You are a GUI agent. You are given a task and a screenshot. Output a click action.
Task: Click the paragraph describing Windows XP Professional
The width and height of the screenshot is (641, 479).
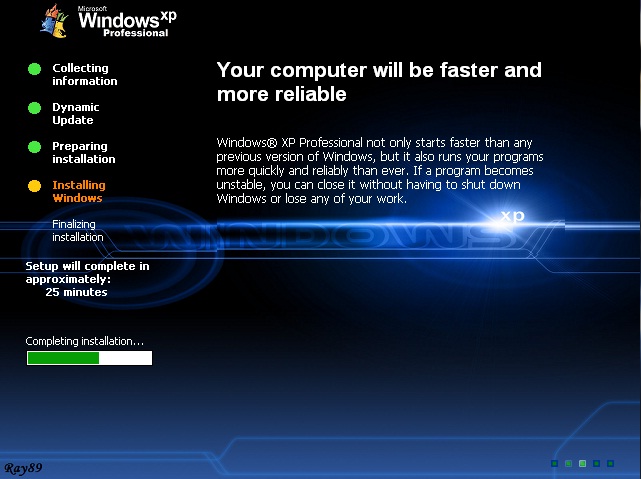380,171
